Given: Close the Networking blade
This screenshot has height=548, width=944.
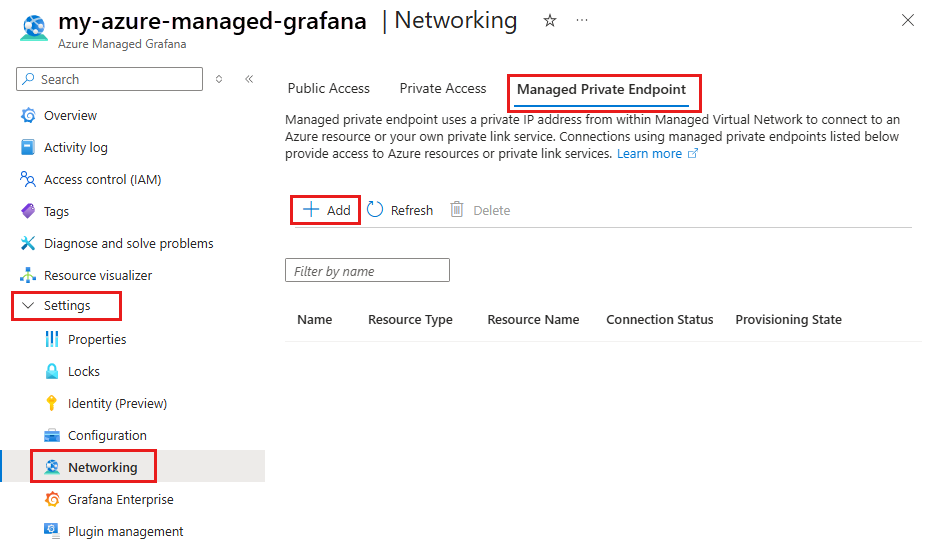Looking at the screenshot, I should click(907, 20).
